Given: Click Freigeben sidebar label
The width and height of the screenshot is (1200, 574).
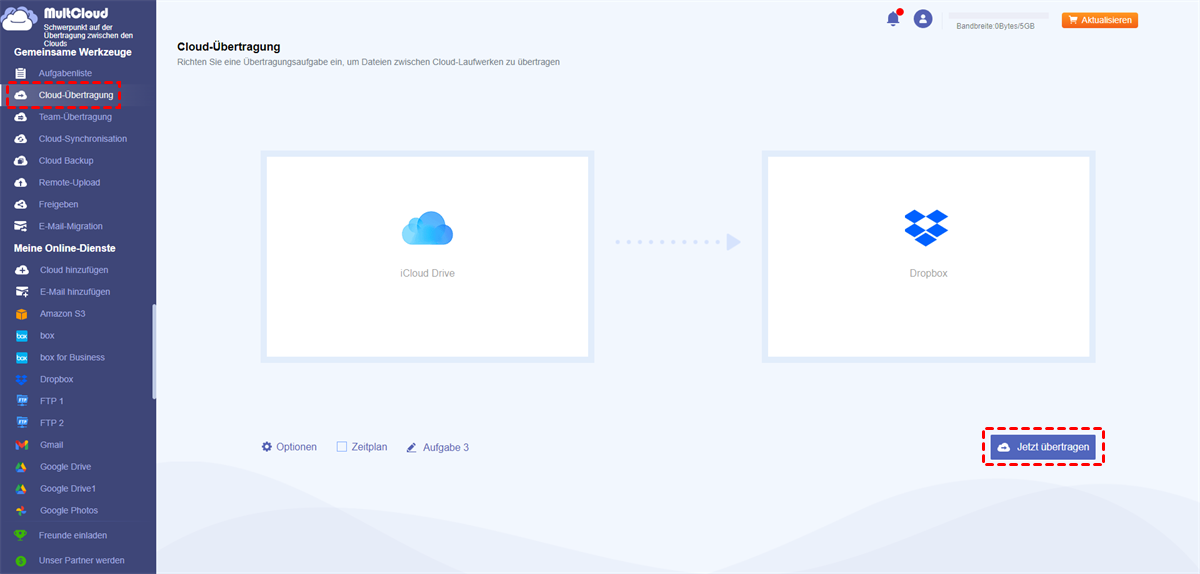Looking at the screenshot, I should (x=58, y=205).
